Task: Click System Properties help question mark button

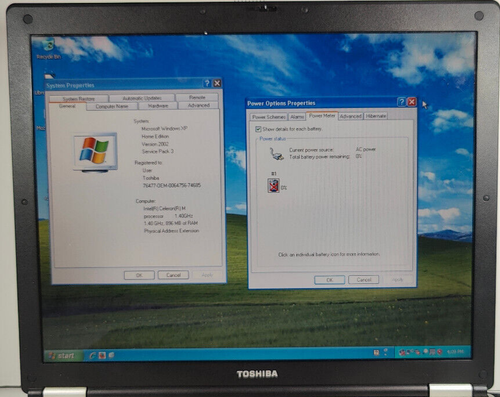Action: (x=207, y=83)
